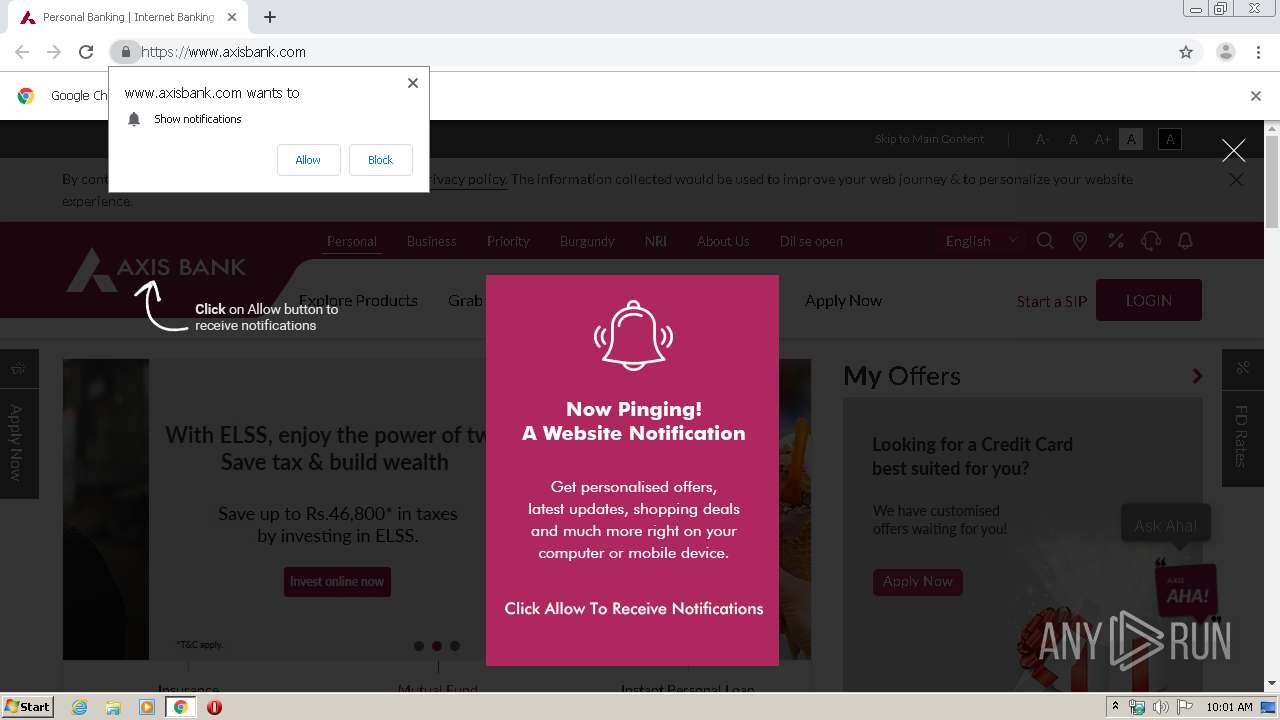Select dark contrast theme A swatch
The width and height of the screenshot is (1280, 720).
click(1169, 139)
